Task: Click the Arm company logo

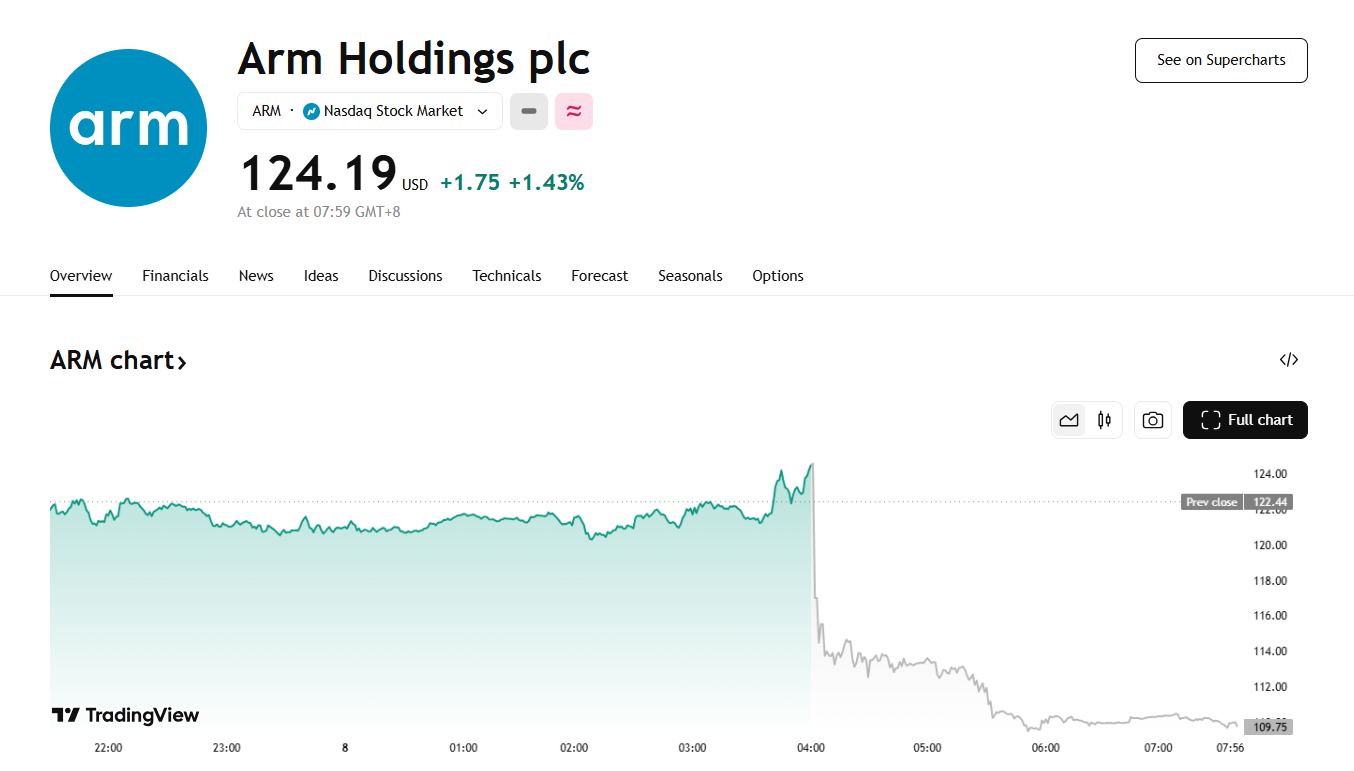Action: [128, 128]
